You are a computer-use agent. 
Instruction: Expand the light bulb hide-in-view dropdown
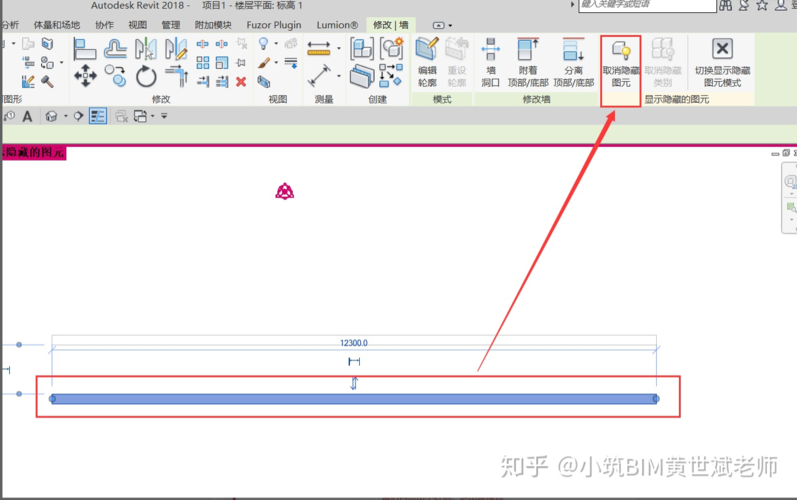click(276, 44)
